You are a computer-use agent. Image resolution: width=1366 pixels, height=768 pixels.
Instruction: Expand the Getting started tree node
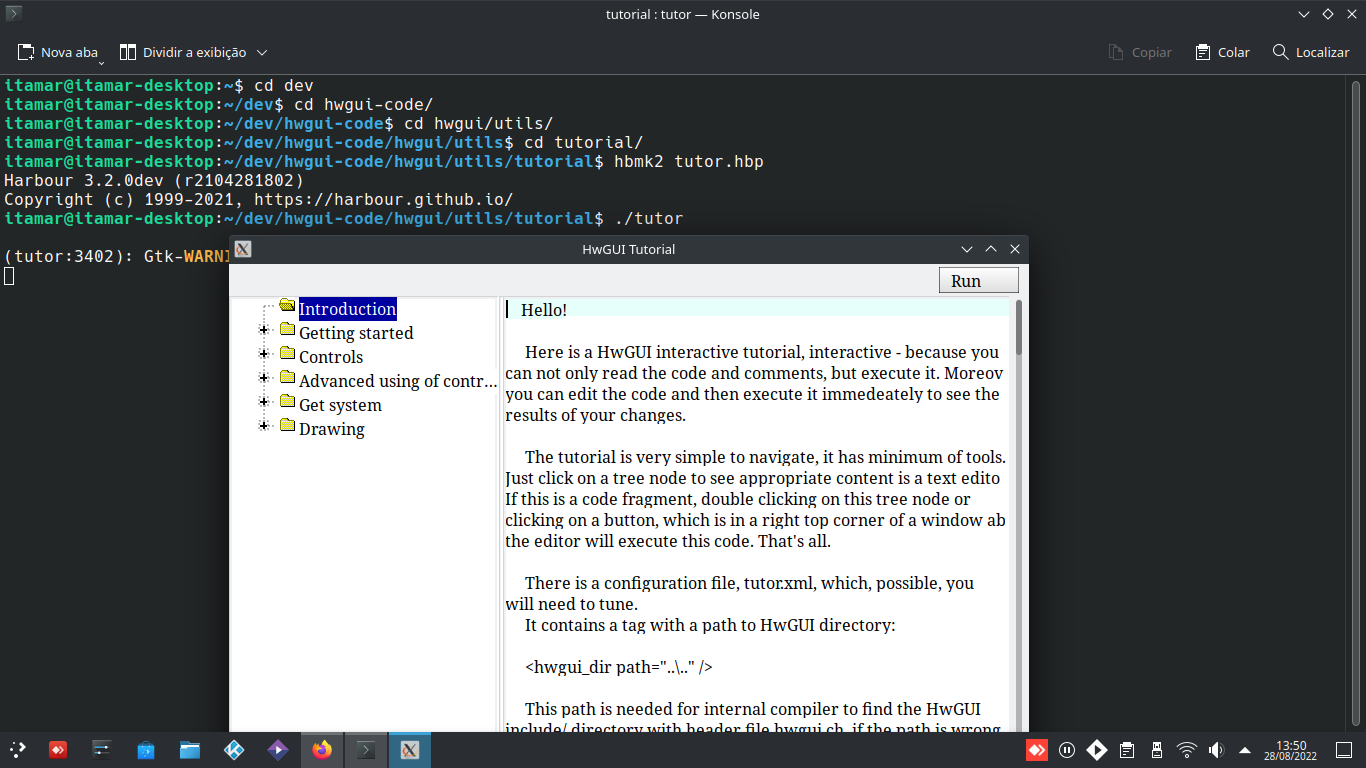coord(264,330)
